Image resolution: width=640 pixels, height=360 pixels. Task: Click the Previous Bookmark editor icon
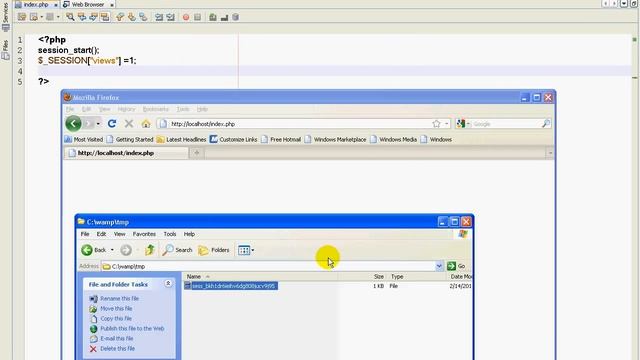click(x=120, y=17)
